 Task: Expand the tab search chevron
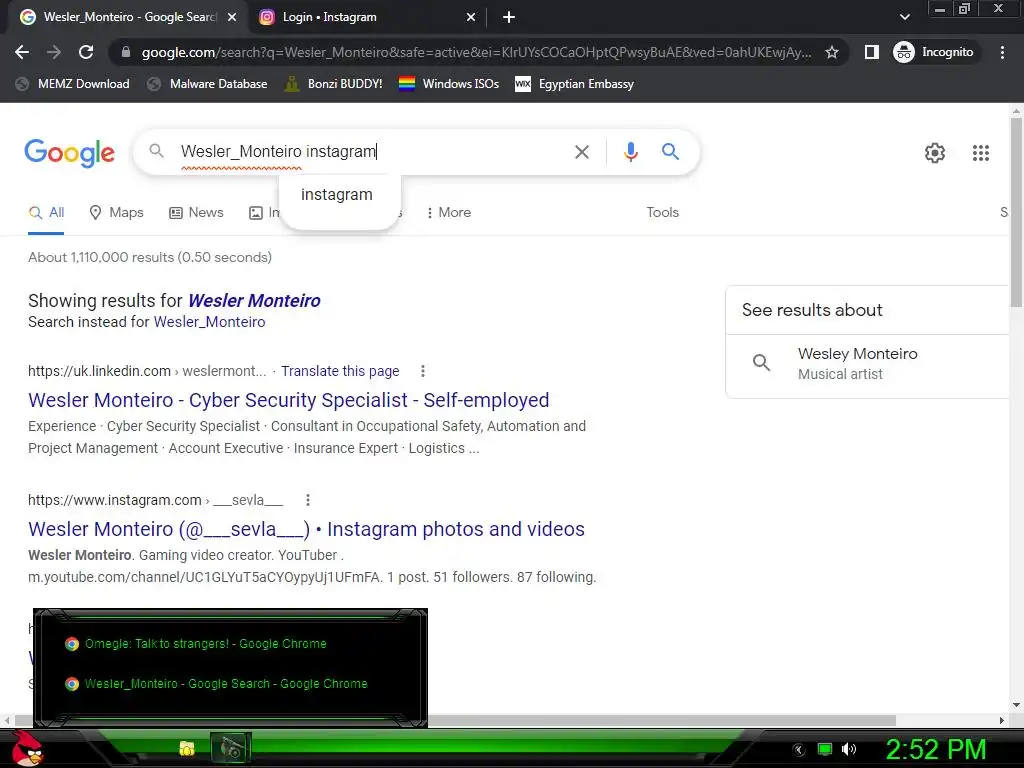(904, 17)
